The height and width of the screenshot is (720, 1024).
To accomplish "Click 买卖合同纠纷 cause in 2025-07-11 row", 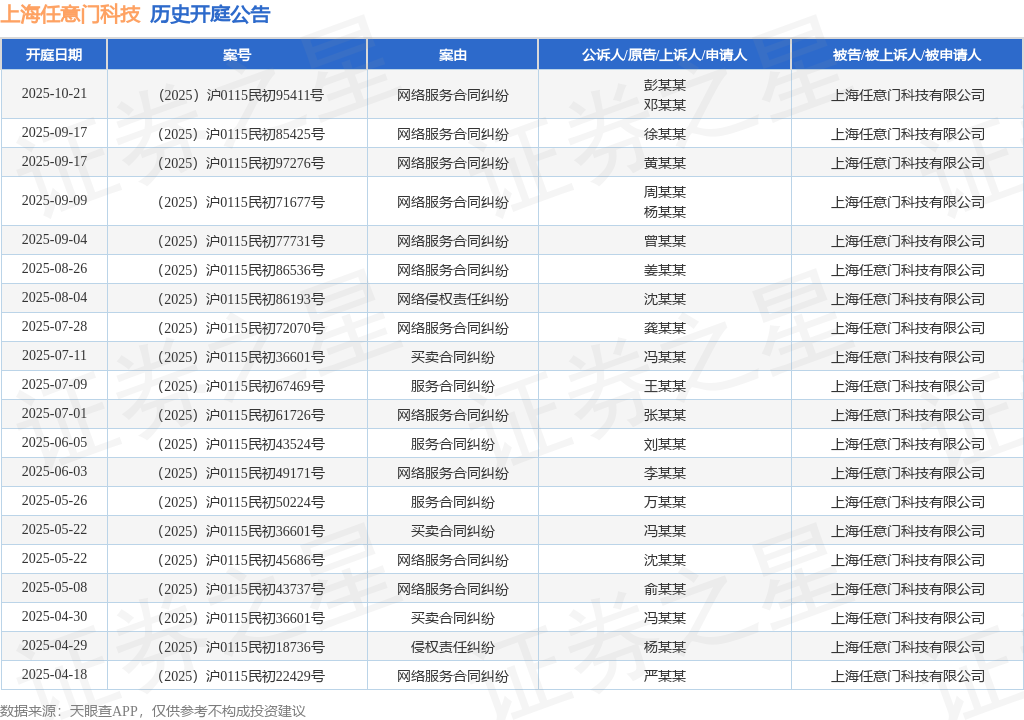I will [x=453, y=357].
